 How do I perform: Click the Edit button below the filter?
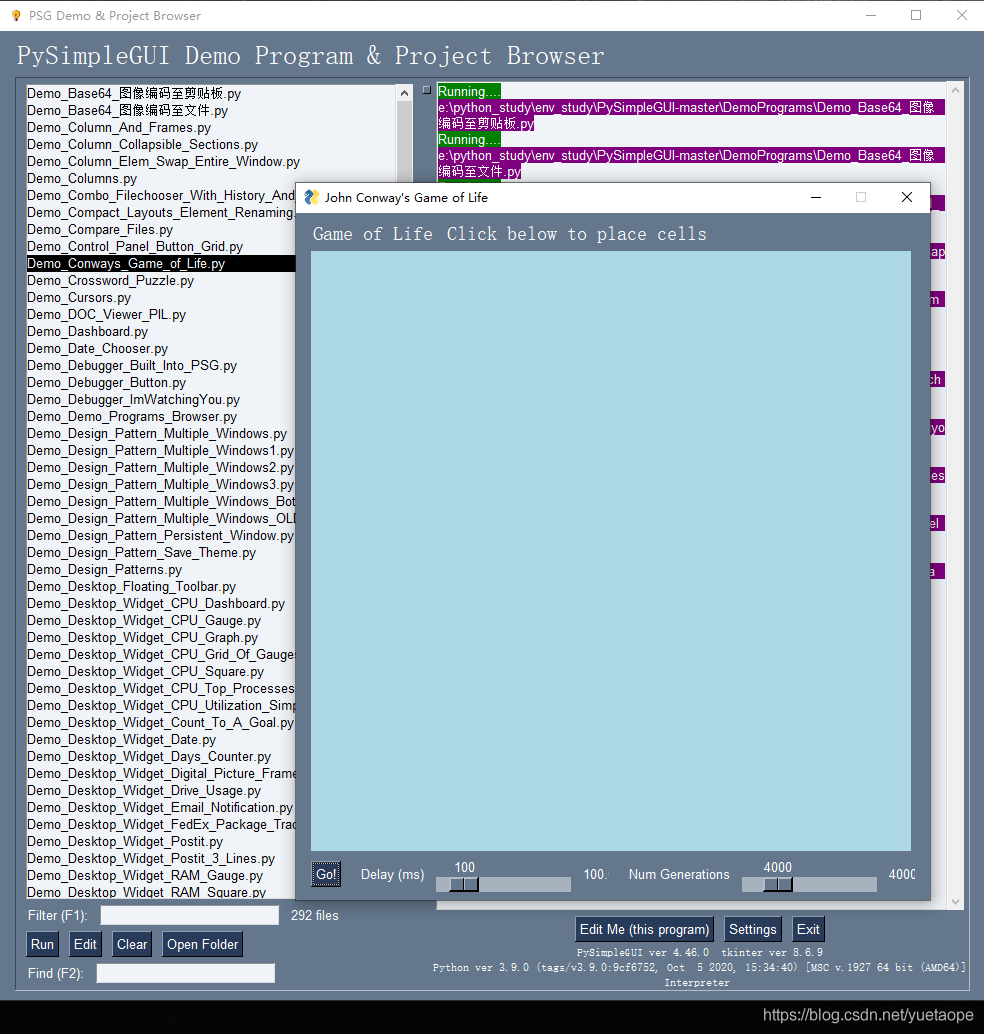pyautogui.click(x=85, y=944)
